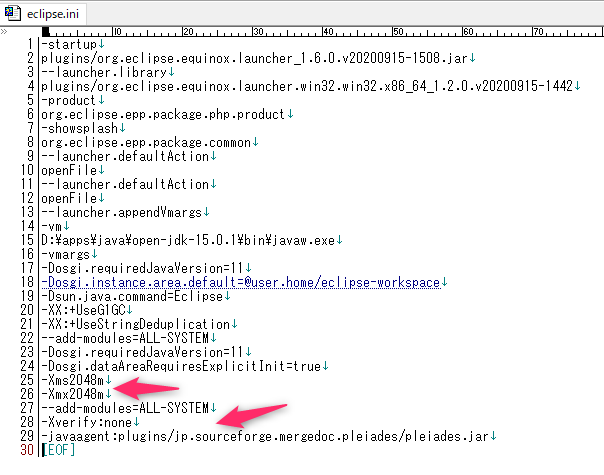
Task: Click the '-showsplash' line
Action: [x=79, y=128]
